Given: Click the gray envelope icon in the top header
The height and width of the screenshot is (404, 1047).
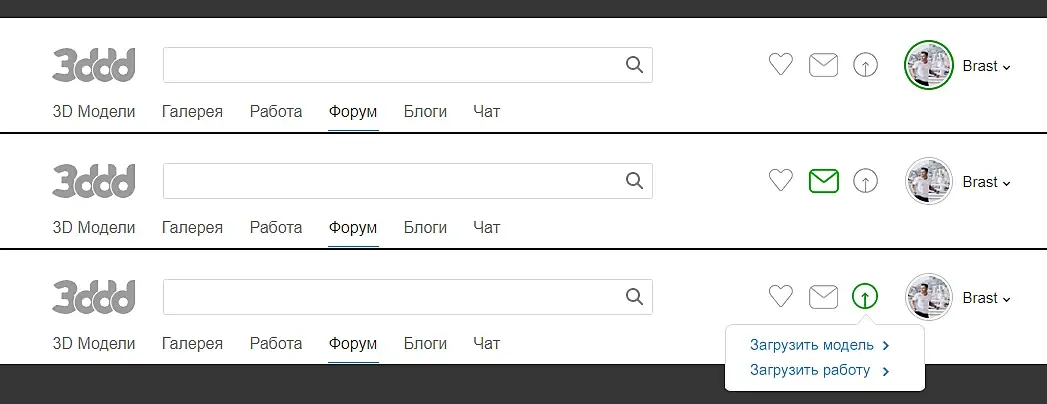Looking at the screenshot, I should point(823,65).
